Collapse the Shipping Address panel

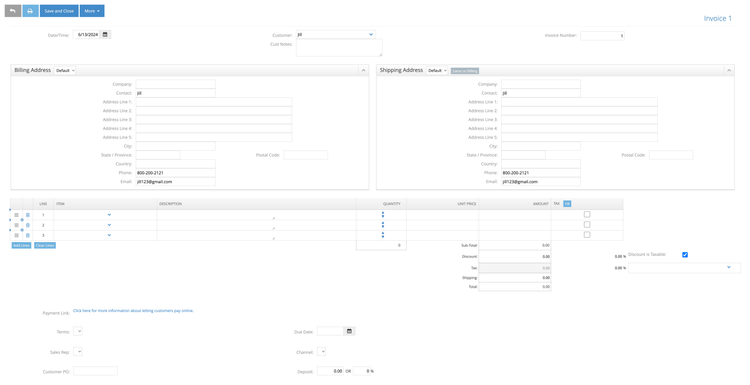point(728,70)
